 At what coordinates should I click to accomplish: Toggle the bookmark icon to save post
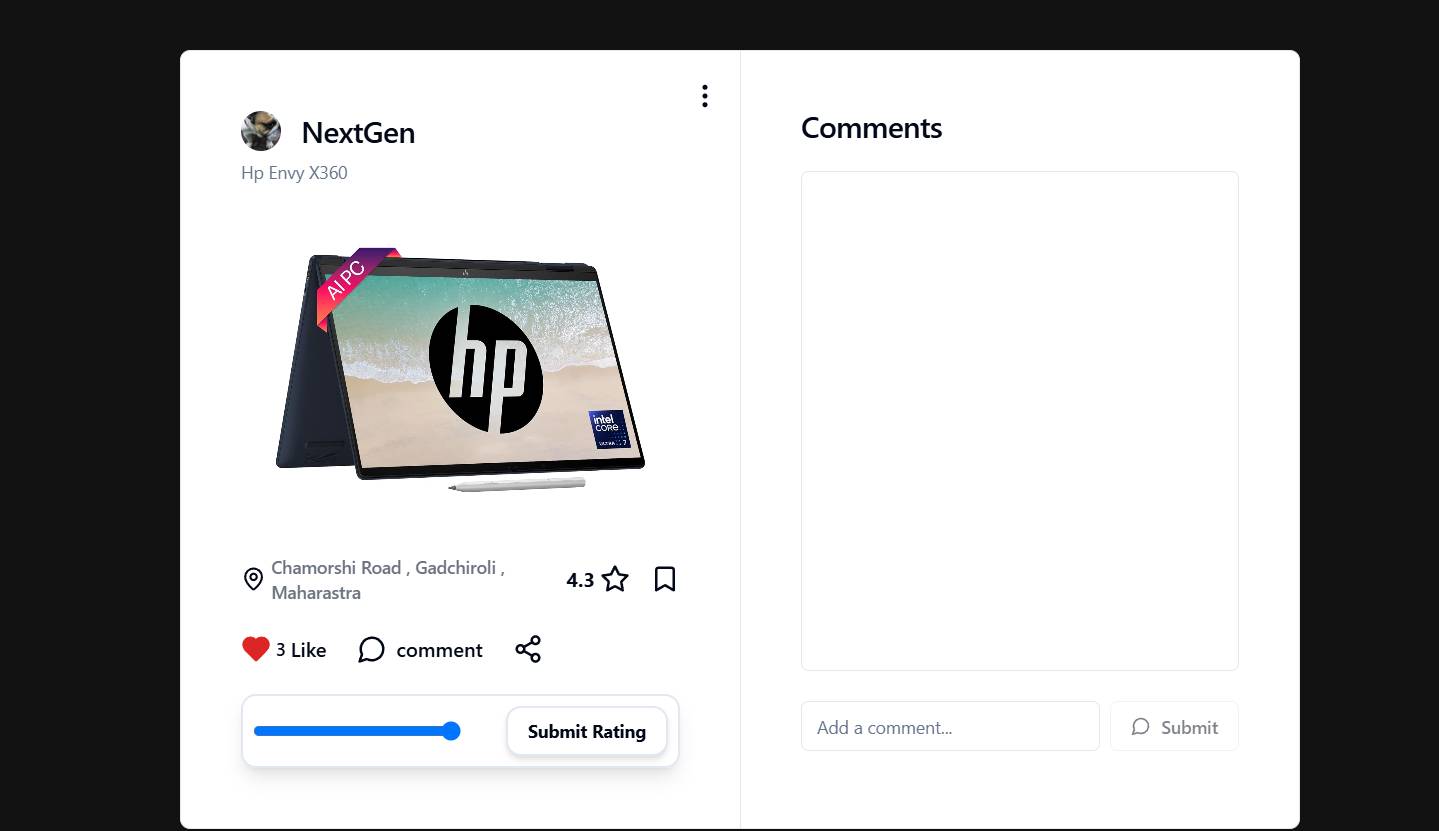(x=665, y=579)
